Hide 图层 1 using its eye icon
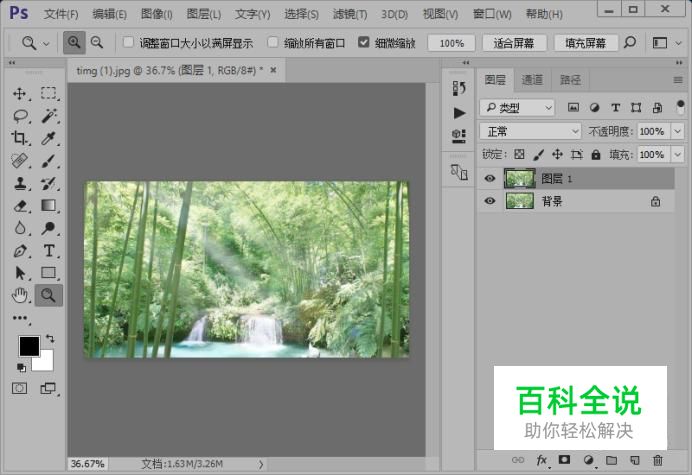Image resolution: width=692 pixels, height=475 pixels. tap(490, 178)
